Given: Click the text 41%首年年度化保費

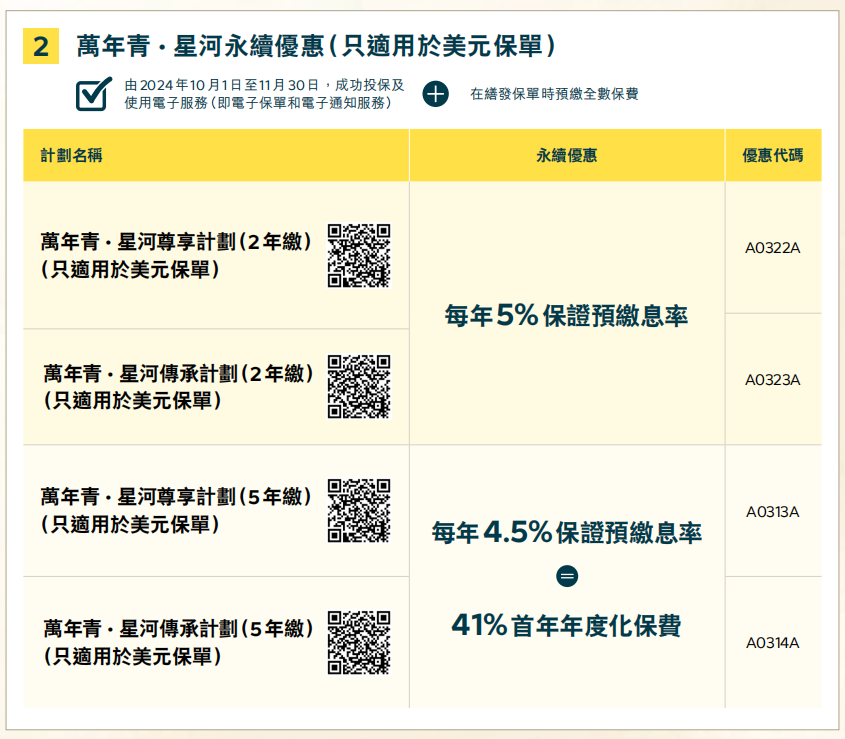Looking at the screenshot, I should point(566,625).
